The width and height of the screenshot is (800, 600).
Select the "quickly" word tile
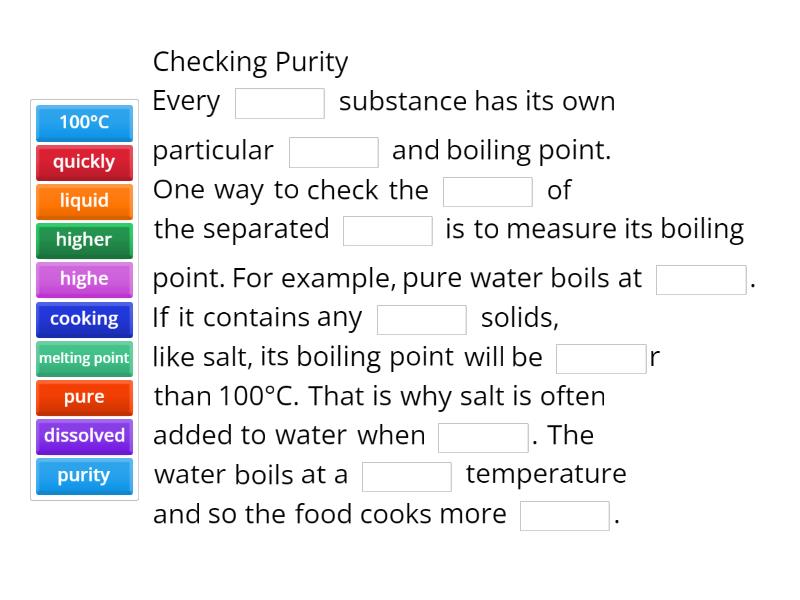[x=83, y=162]
